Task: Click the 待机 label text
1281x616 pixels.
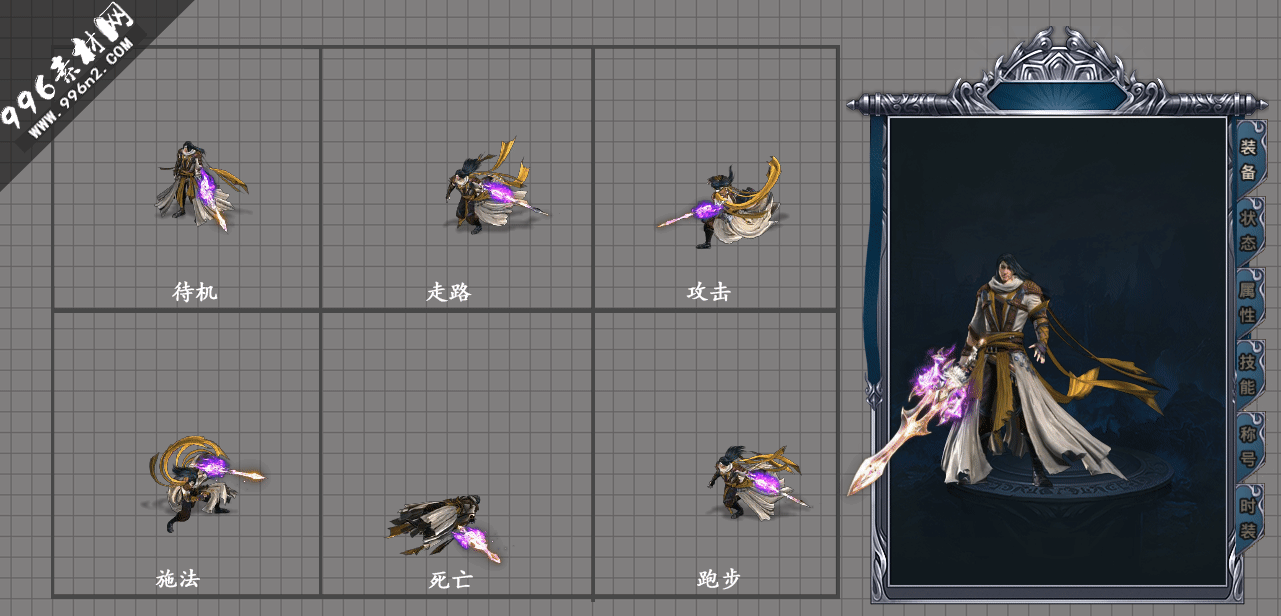Action: [x=194, y=292]
